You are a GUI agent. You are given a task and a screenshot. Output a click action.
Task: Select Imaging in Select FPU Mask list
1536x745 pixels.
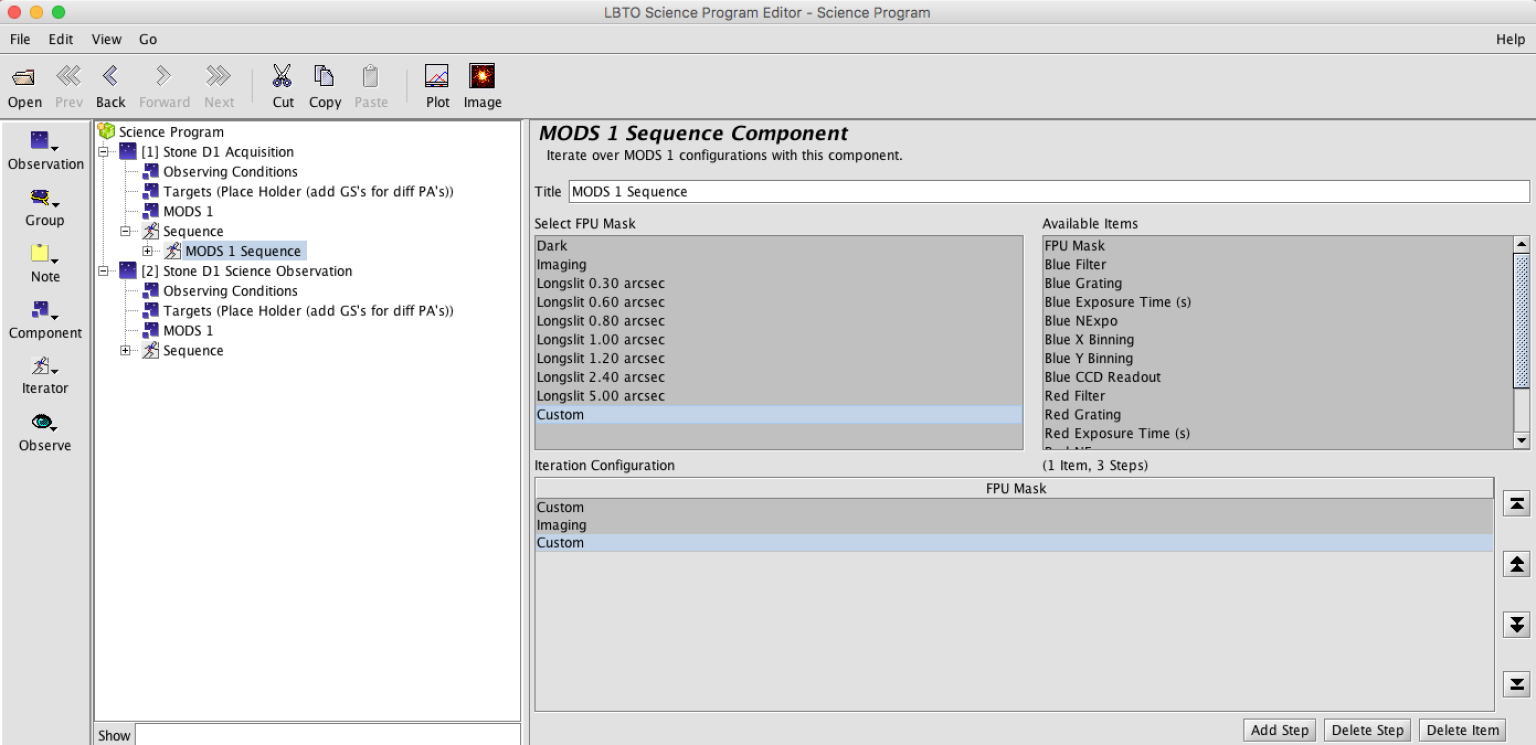click(778, 265)
